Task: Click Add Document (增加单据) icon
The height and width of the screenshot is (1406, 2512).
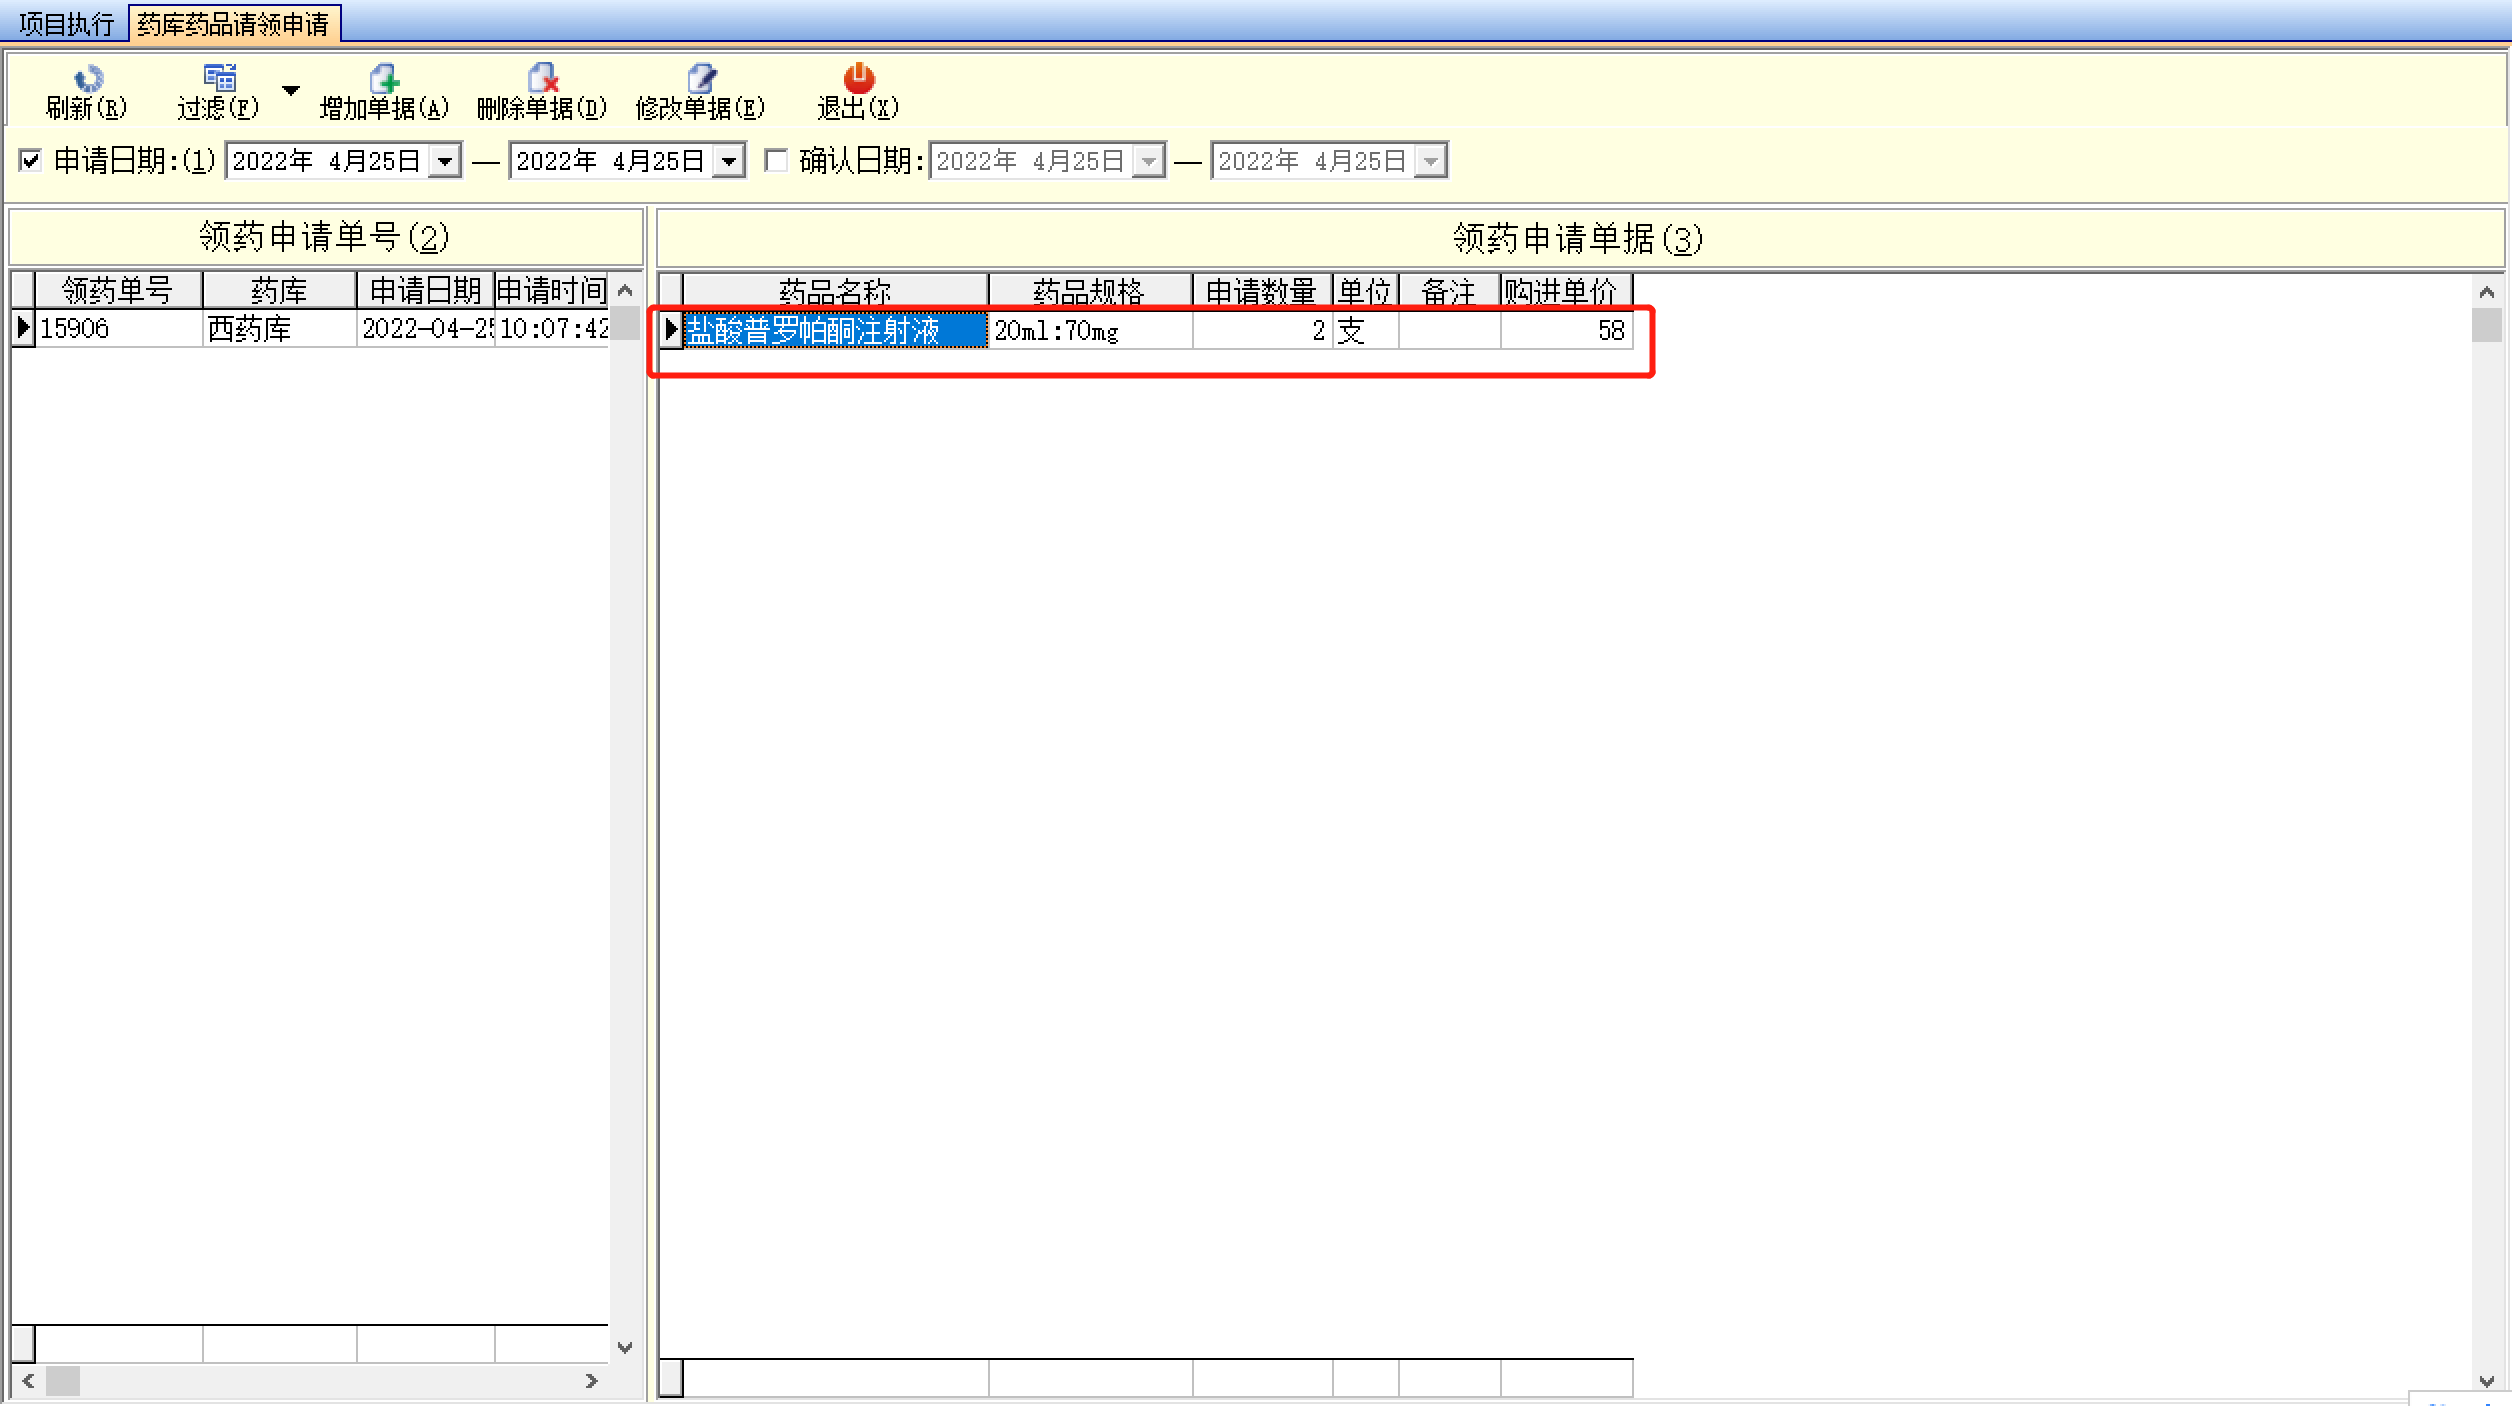Action: 384,78
